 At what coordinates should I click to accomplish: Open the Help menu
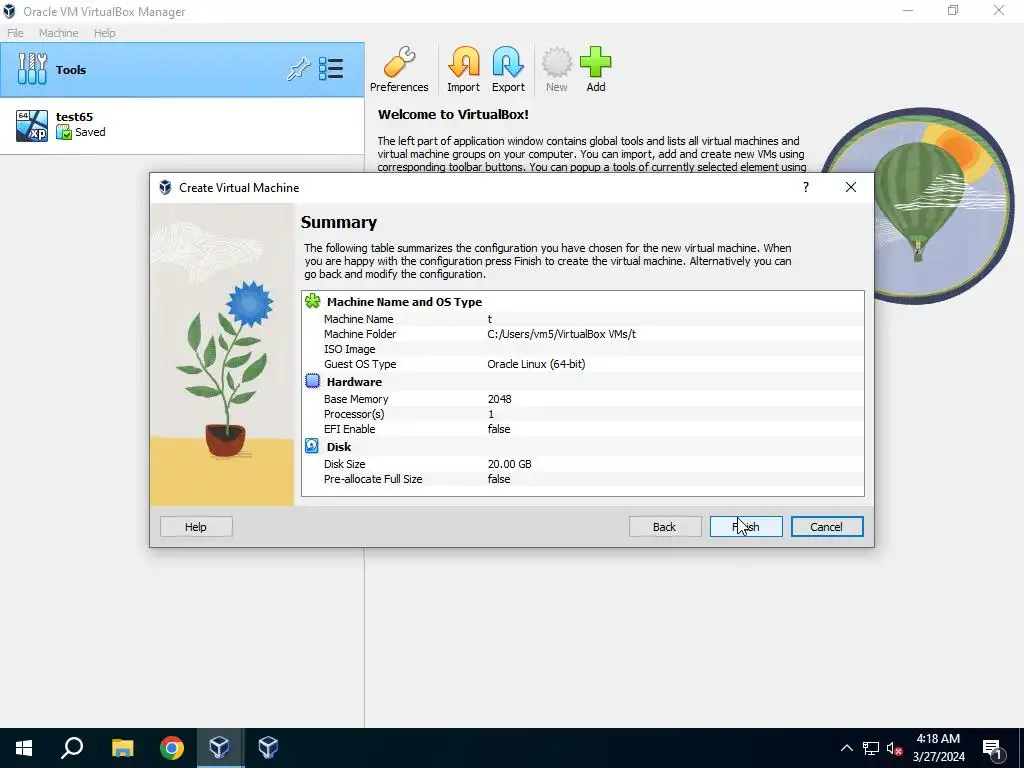click(x=104, y=33)
